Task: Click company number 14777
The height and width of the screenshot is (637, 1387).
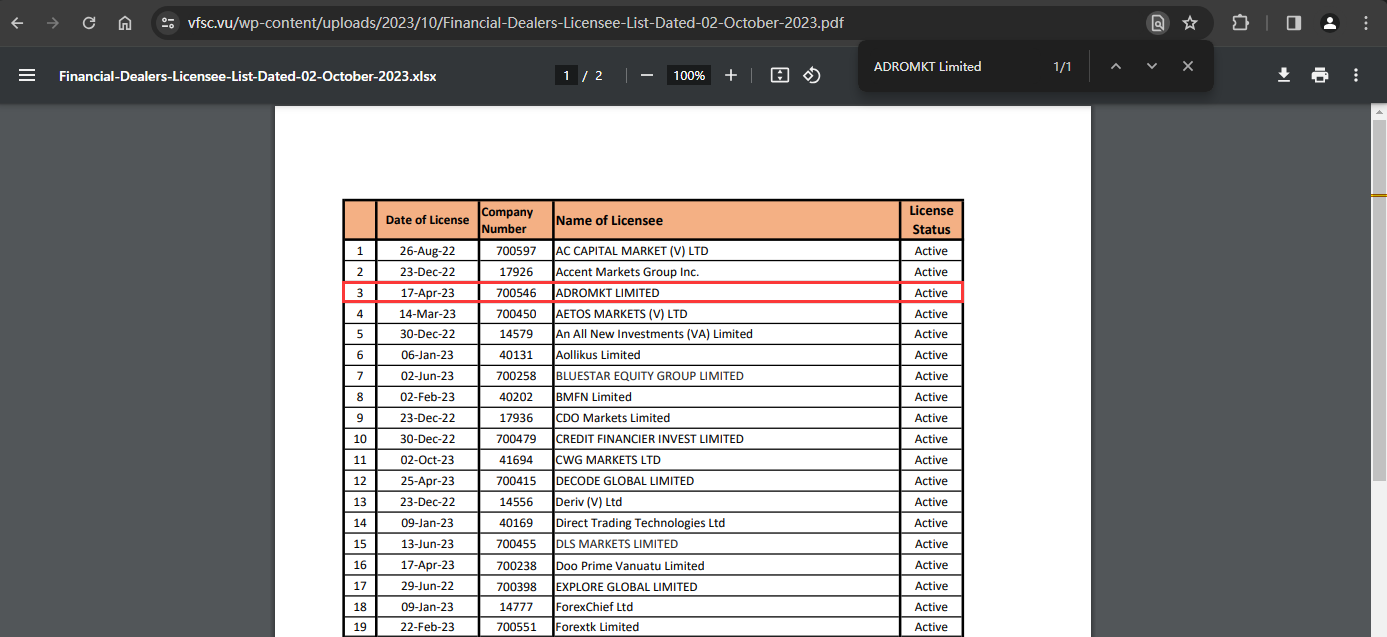Action: 516,607
